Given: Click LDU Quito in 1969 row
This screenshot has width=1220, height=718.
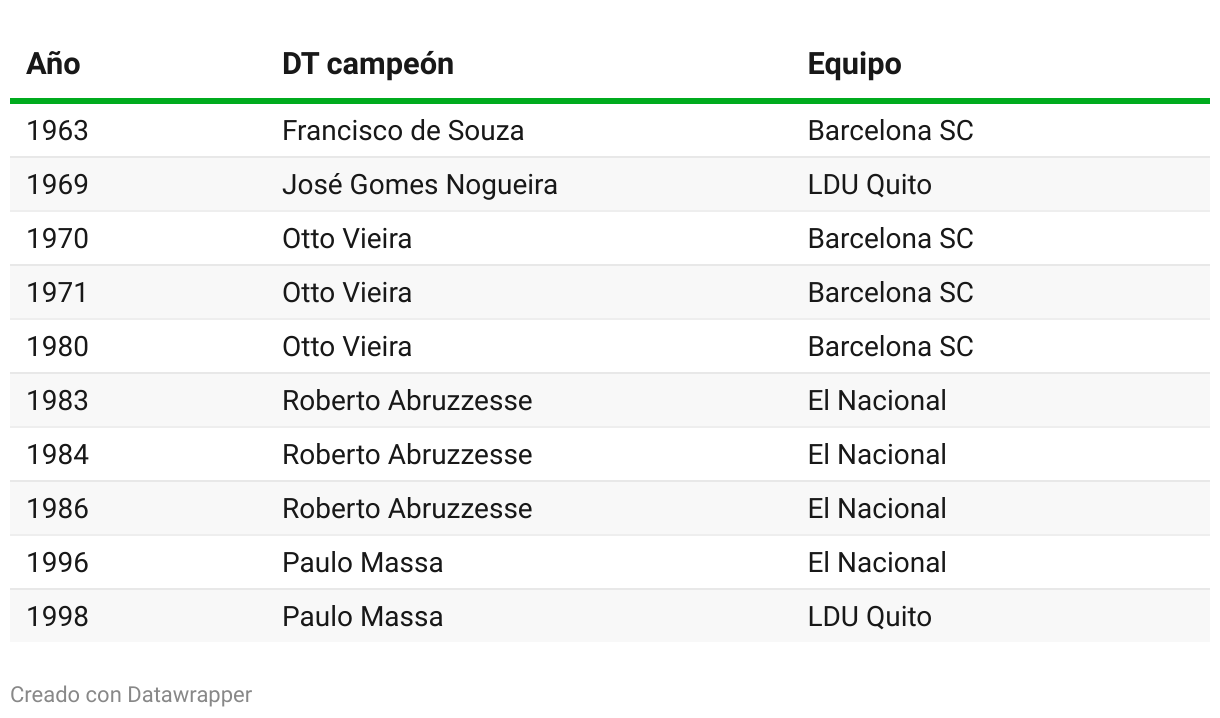Looking at the screenshot, I should click(870, 185).
